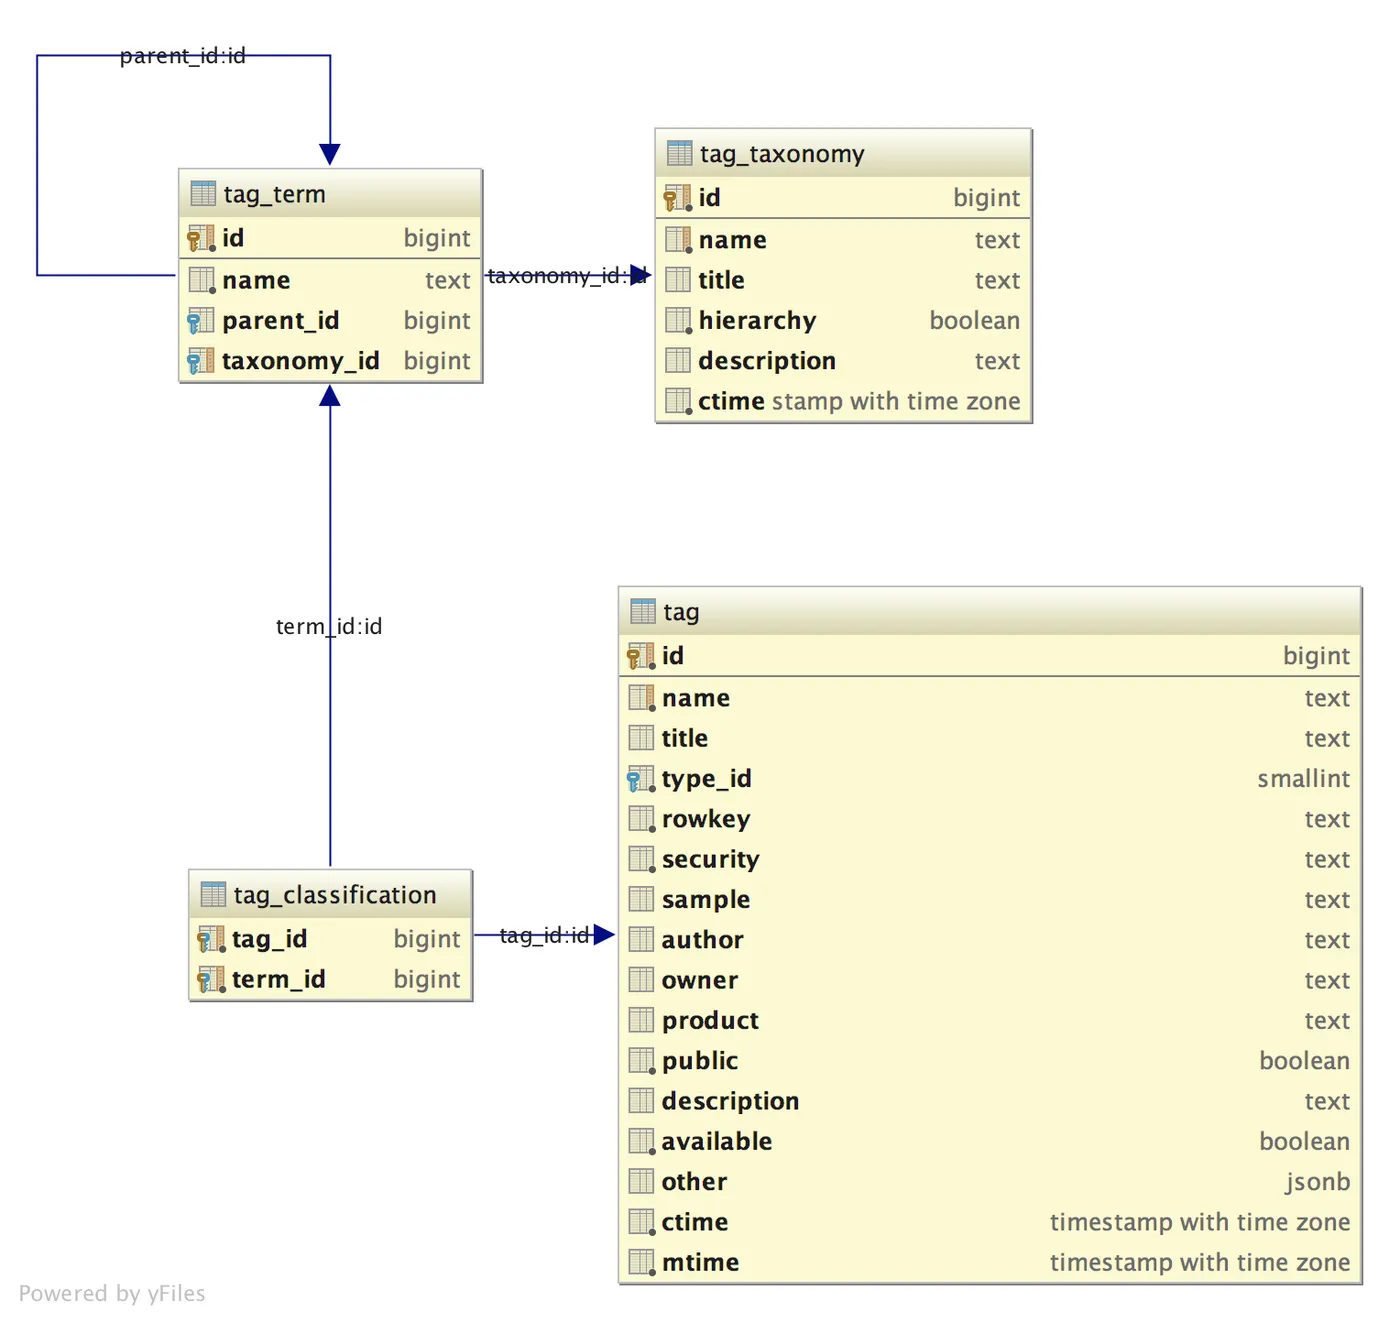
Task: Click column icon beside public
Action: (641, 1060)
